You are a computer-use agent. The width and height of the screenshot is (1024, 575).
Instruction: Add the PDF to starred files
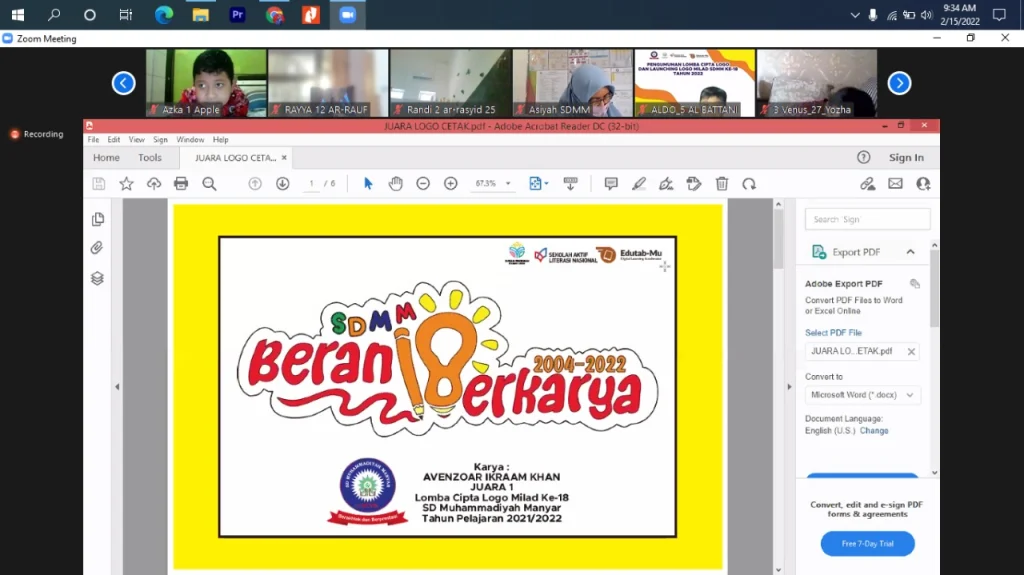tap(126, 184)
